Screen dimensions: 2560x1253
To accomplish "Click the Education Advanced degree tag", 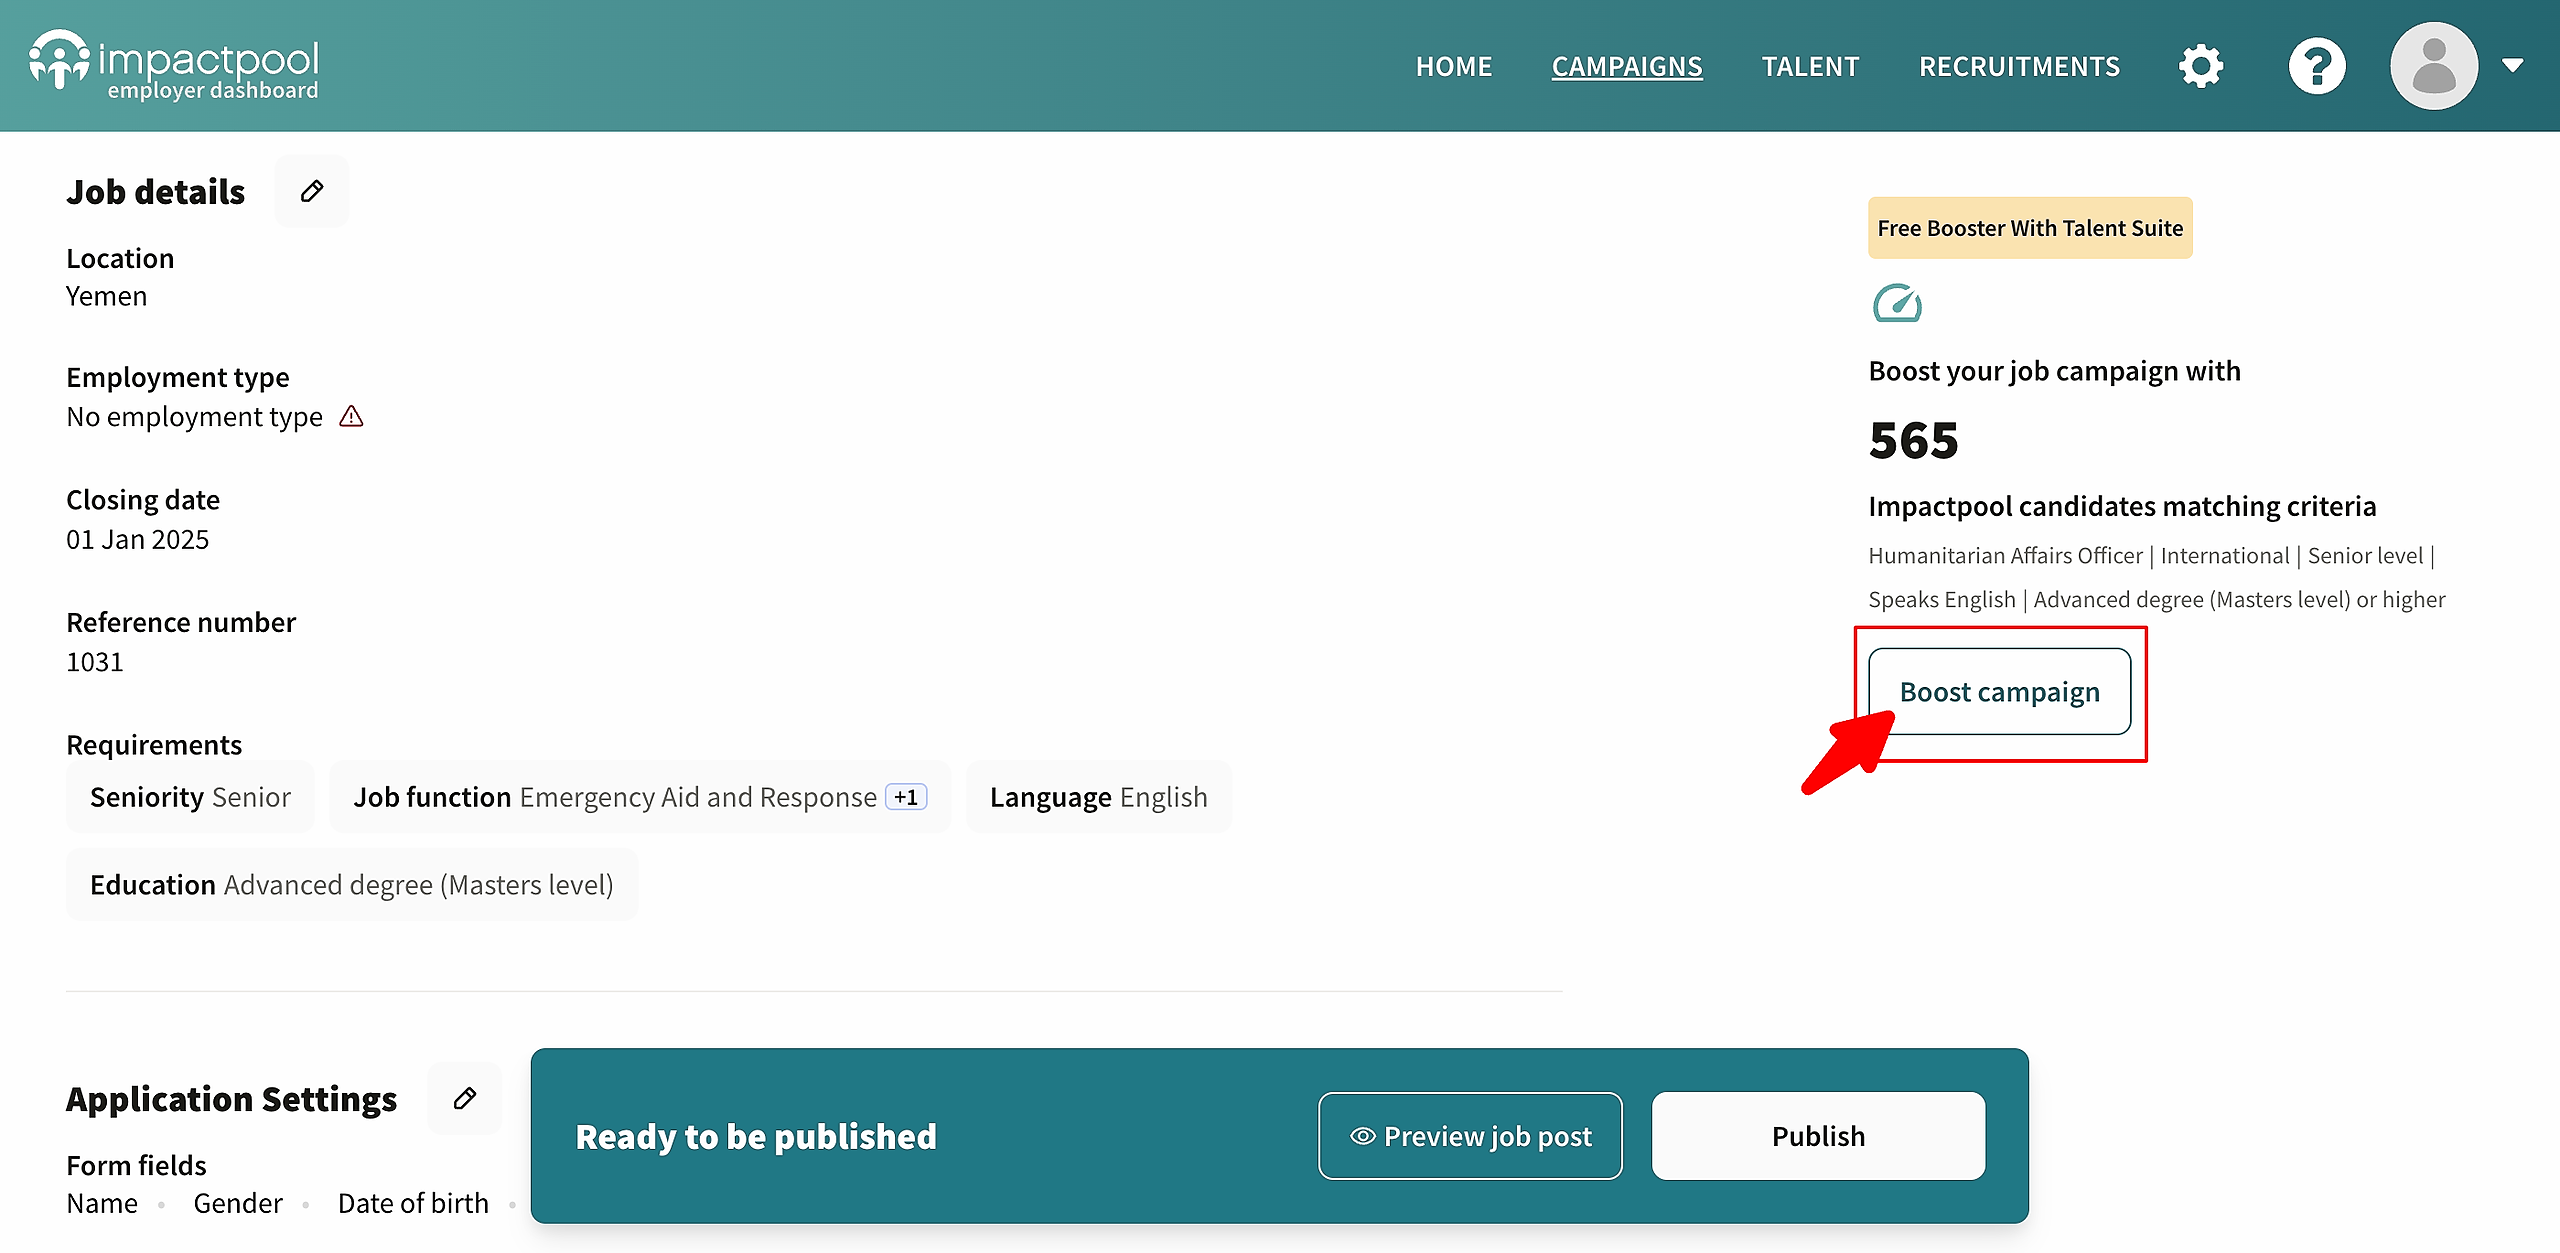I will [352, 885].
